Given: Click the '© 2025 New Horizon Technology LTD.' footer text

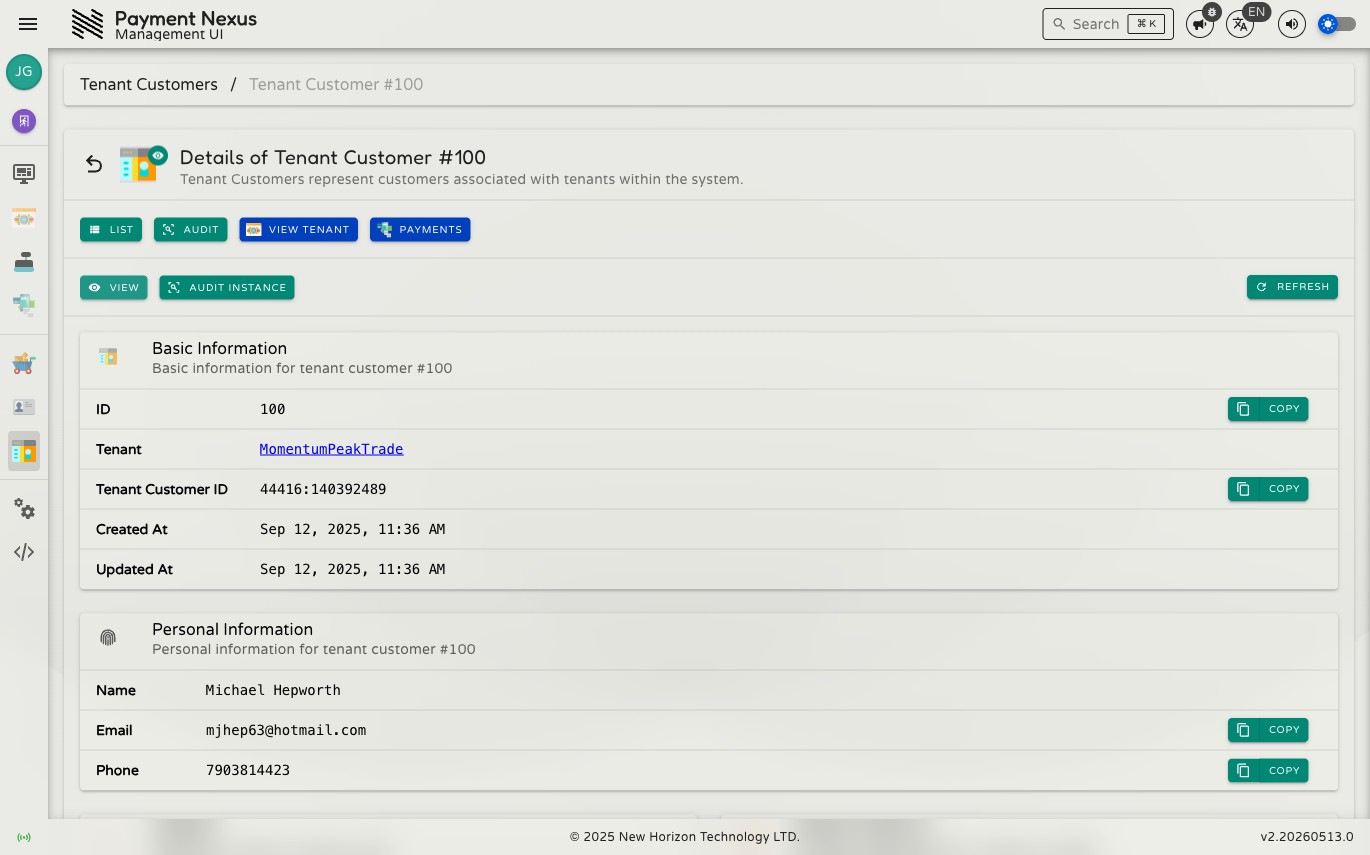Looking at the screenshot, I should click(x=685, y=837).
